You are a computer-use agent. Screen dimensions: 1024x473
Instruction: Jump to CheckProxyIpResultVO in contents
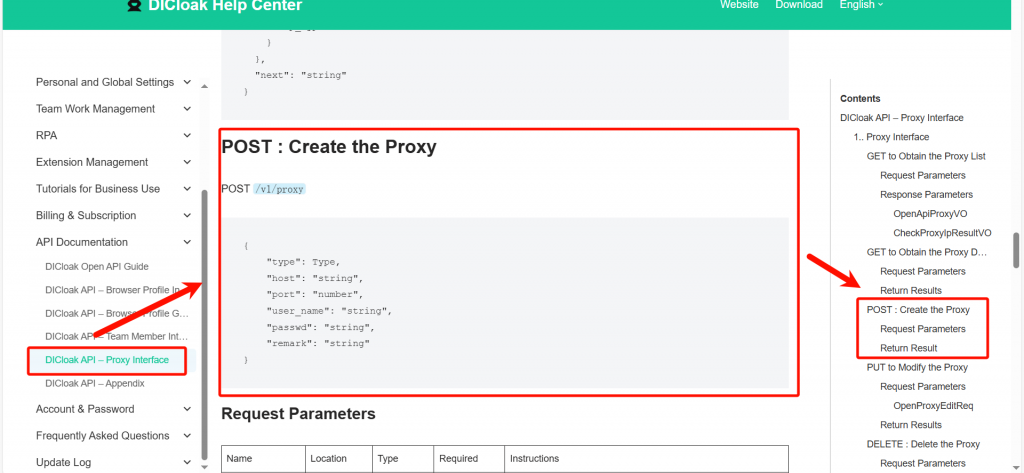point(942,233)
